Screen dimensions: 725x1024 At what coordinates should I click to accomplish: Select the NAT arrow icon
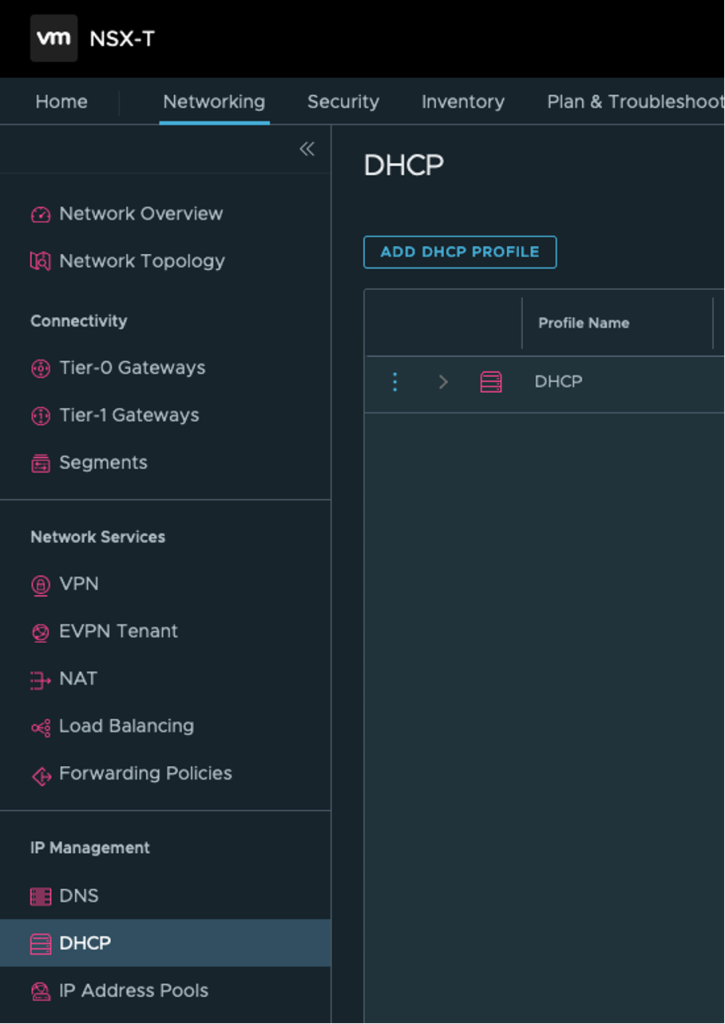tap(40, 678)
